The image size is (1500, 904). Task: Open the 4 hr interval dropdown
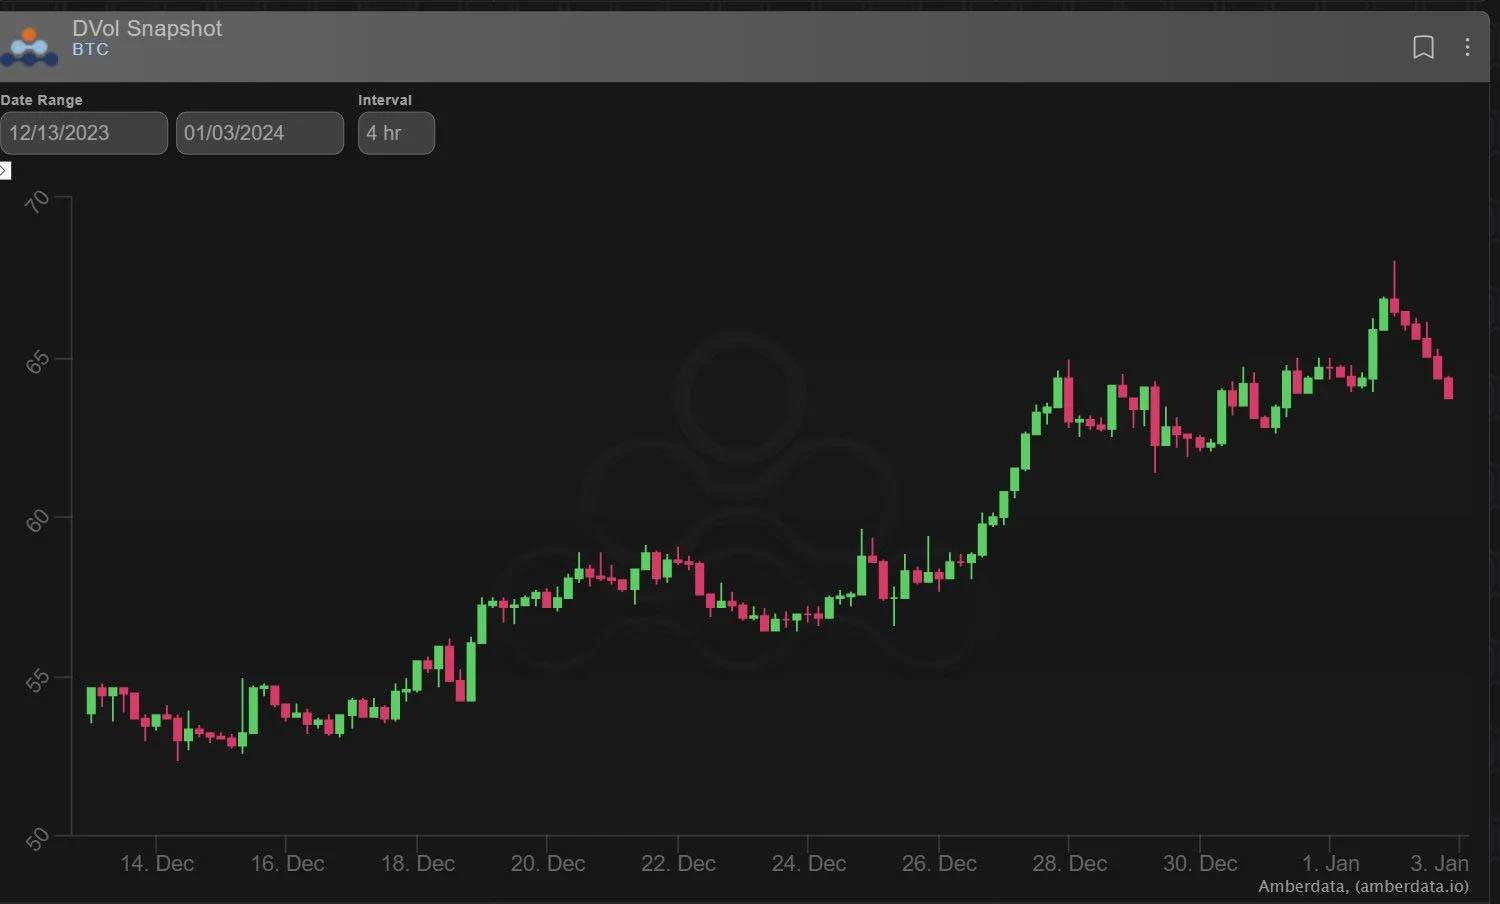[396, 133]
